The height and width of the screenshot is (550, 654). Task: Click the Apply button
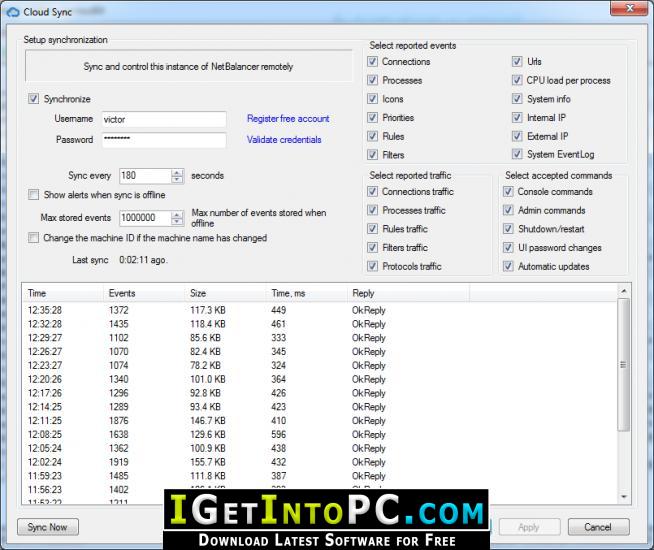click(x=529, y=527)
